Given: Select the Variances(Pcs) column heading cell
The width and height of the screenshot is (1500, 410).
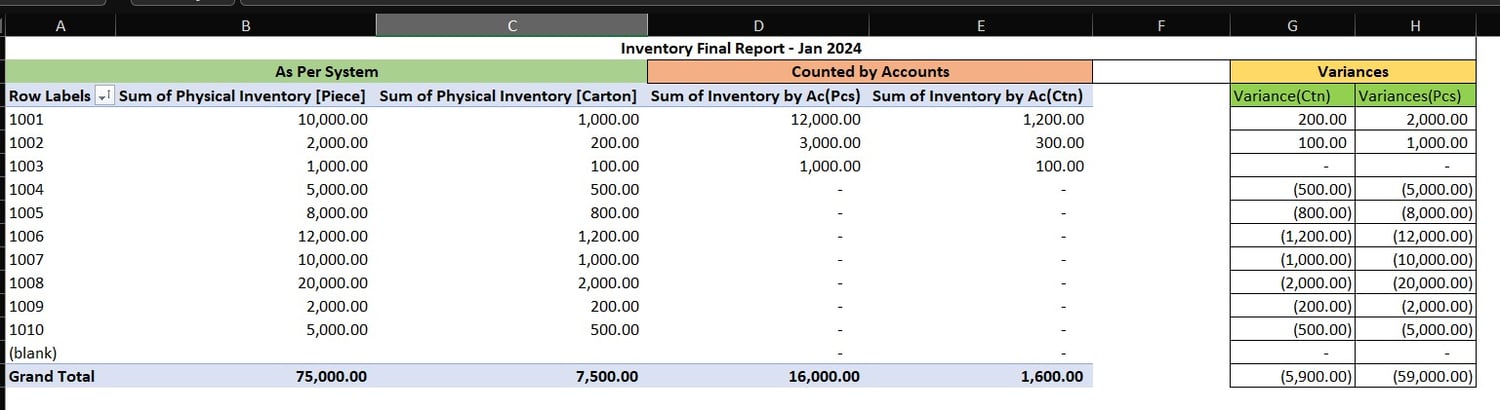Looking at the screenshot, I should [x=1415, y=96].
